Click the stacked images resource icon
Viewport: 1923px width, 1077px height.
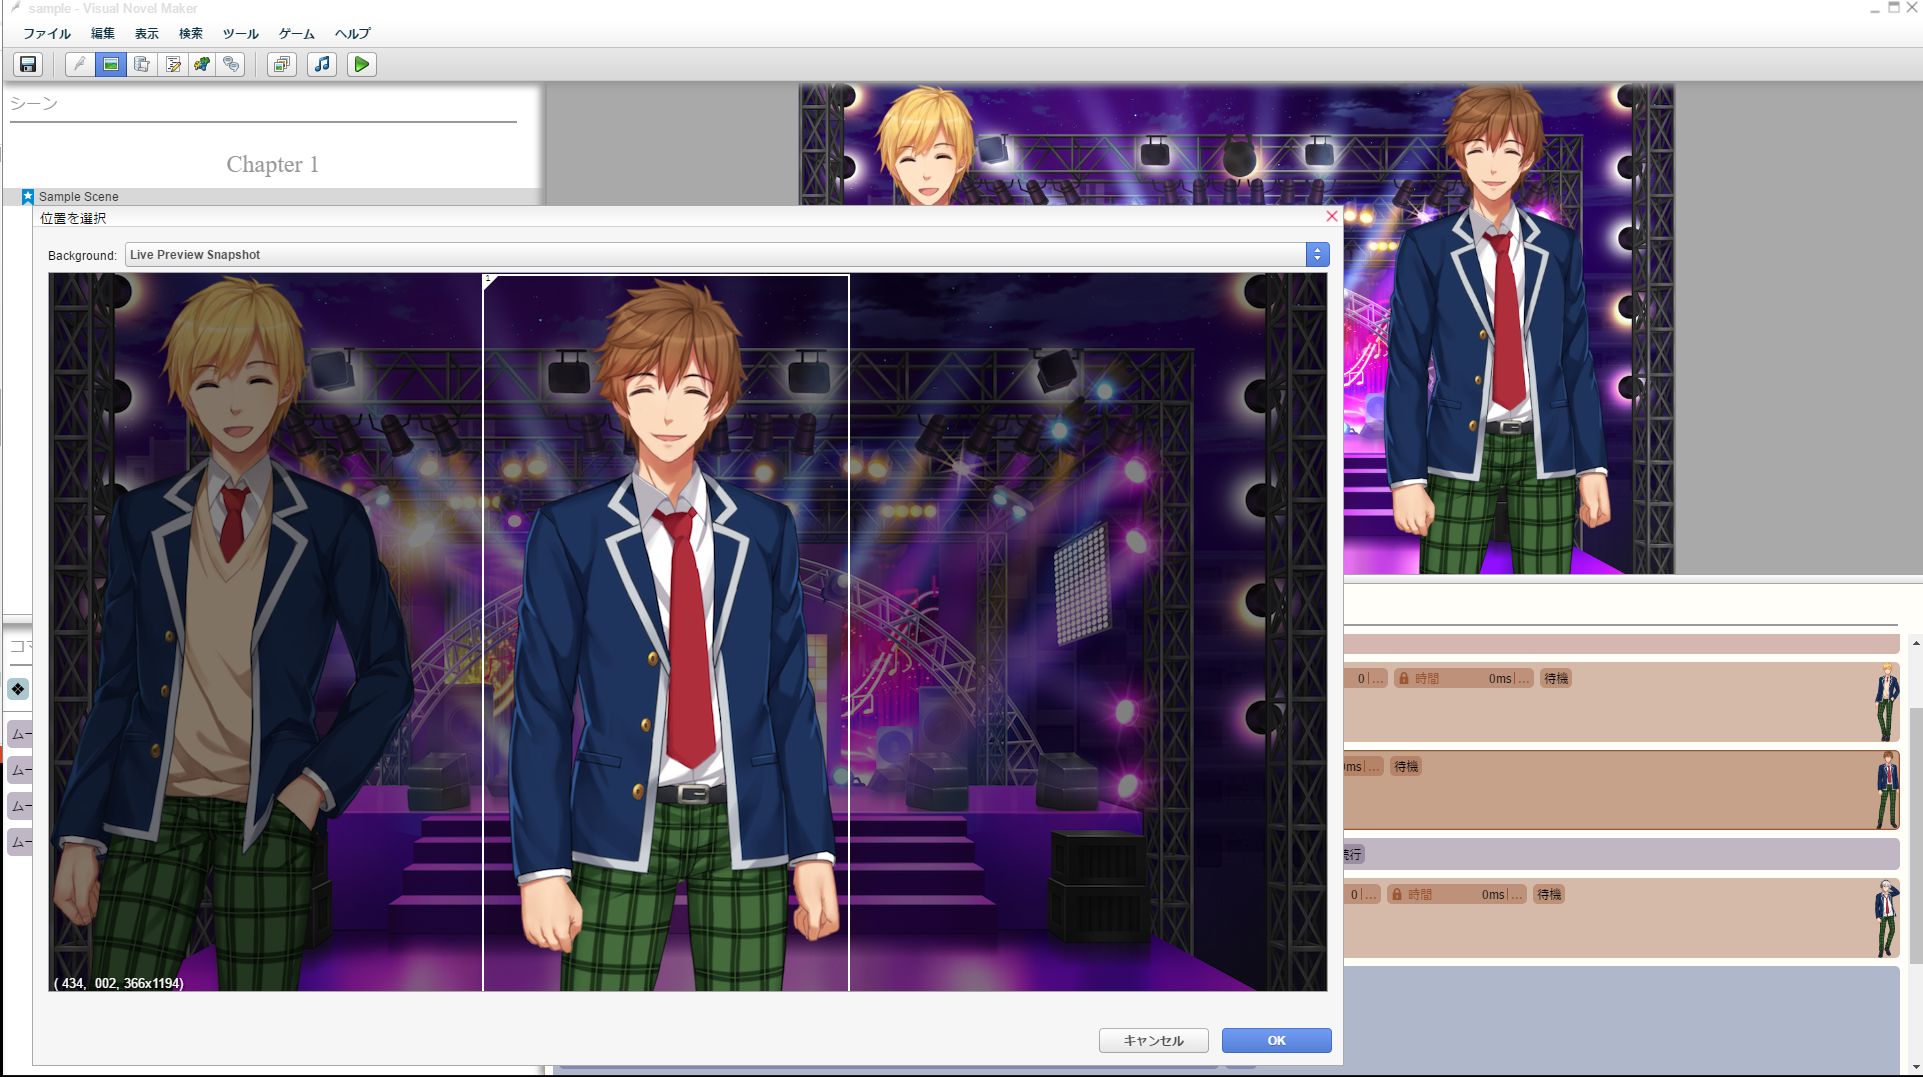[x=282, y=65]
